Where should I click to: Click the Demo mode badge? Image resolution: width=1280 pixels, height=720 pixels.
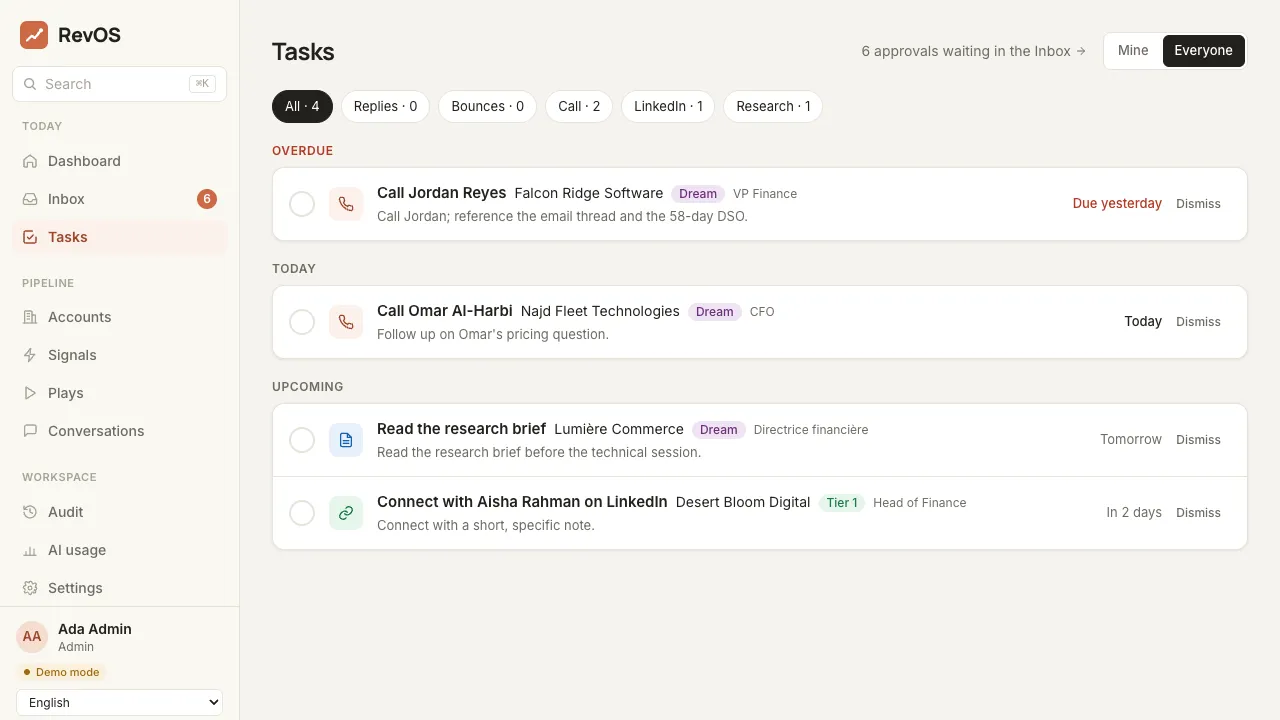[x=61, y=672]
